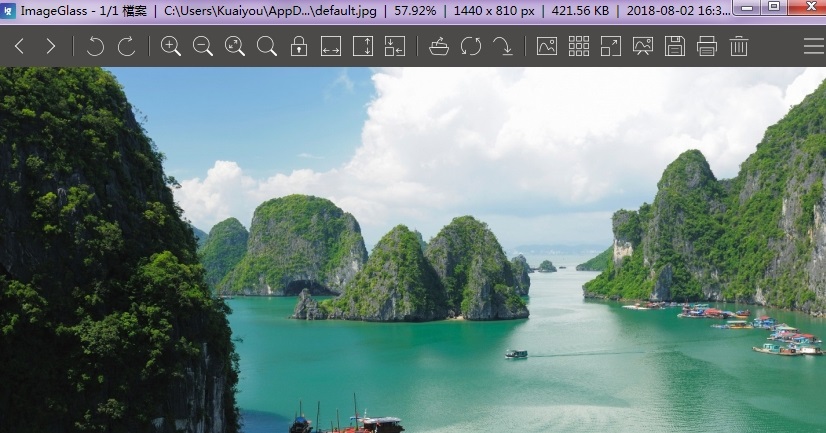Open an image file from the toolbar
Viewport: 826px width, 433px height.
point(439,46)
